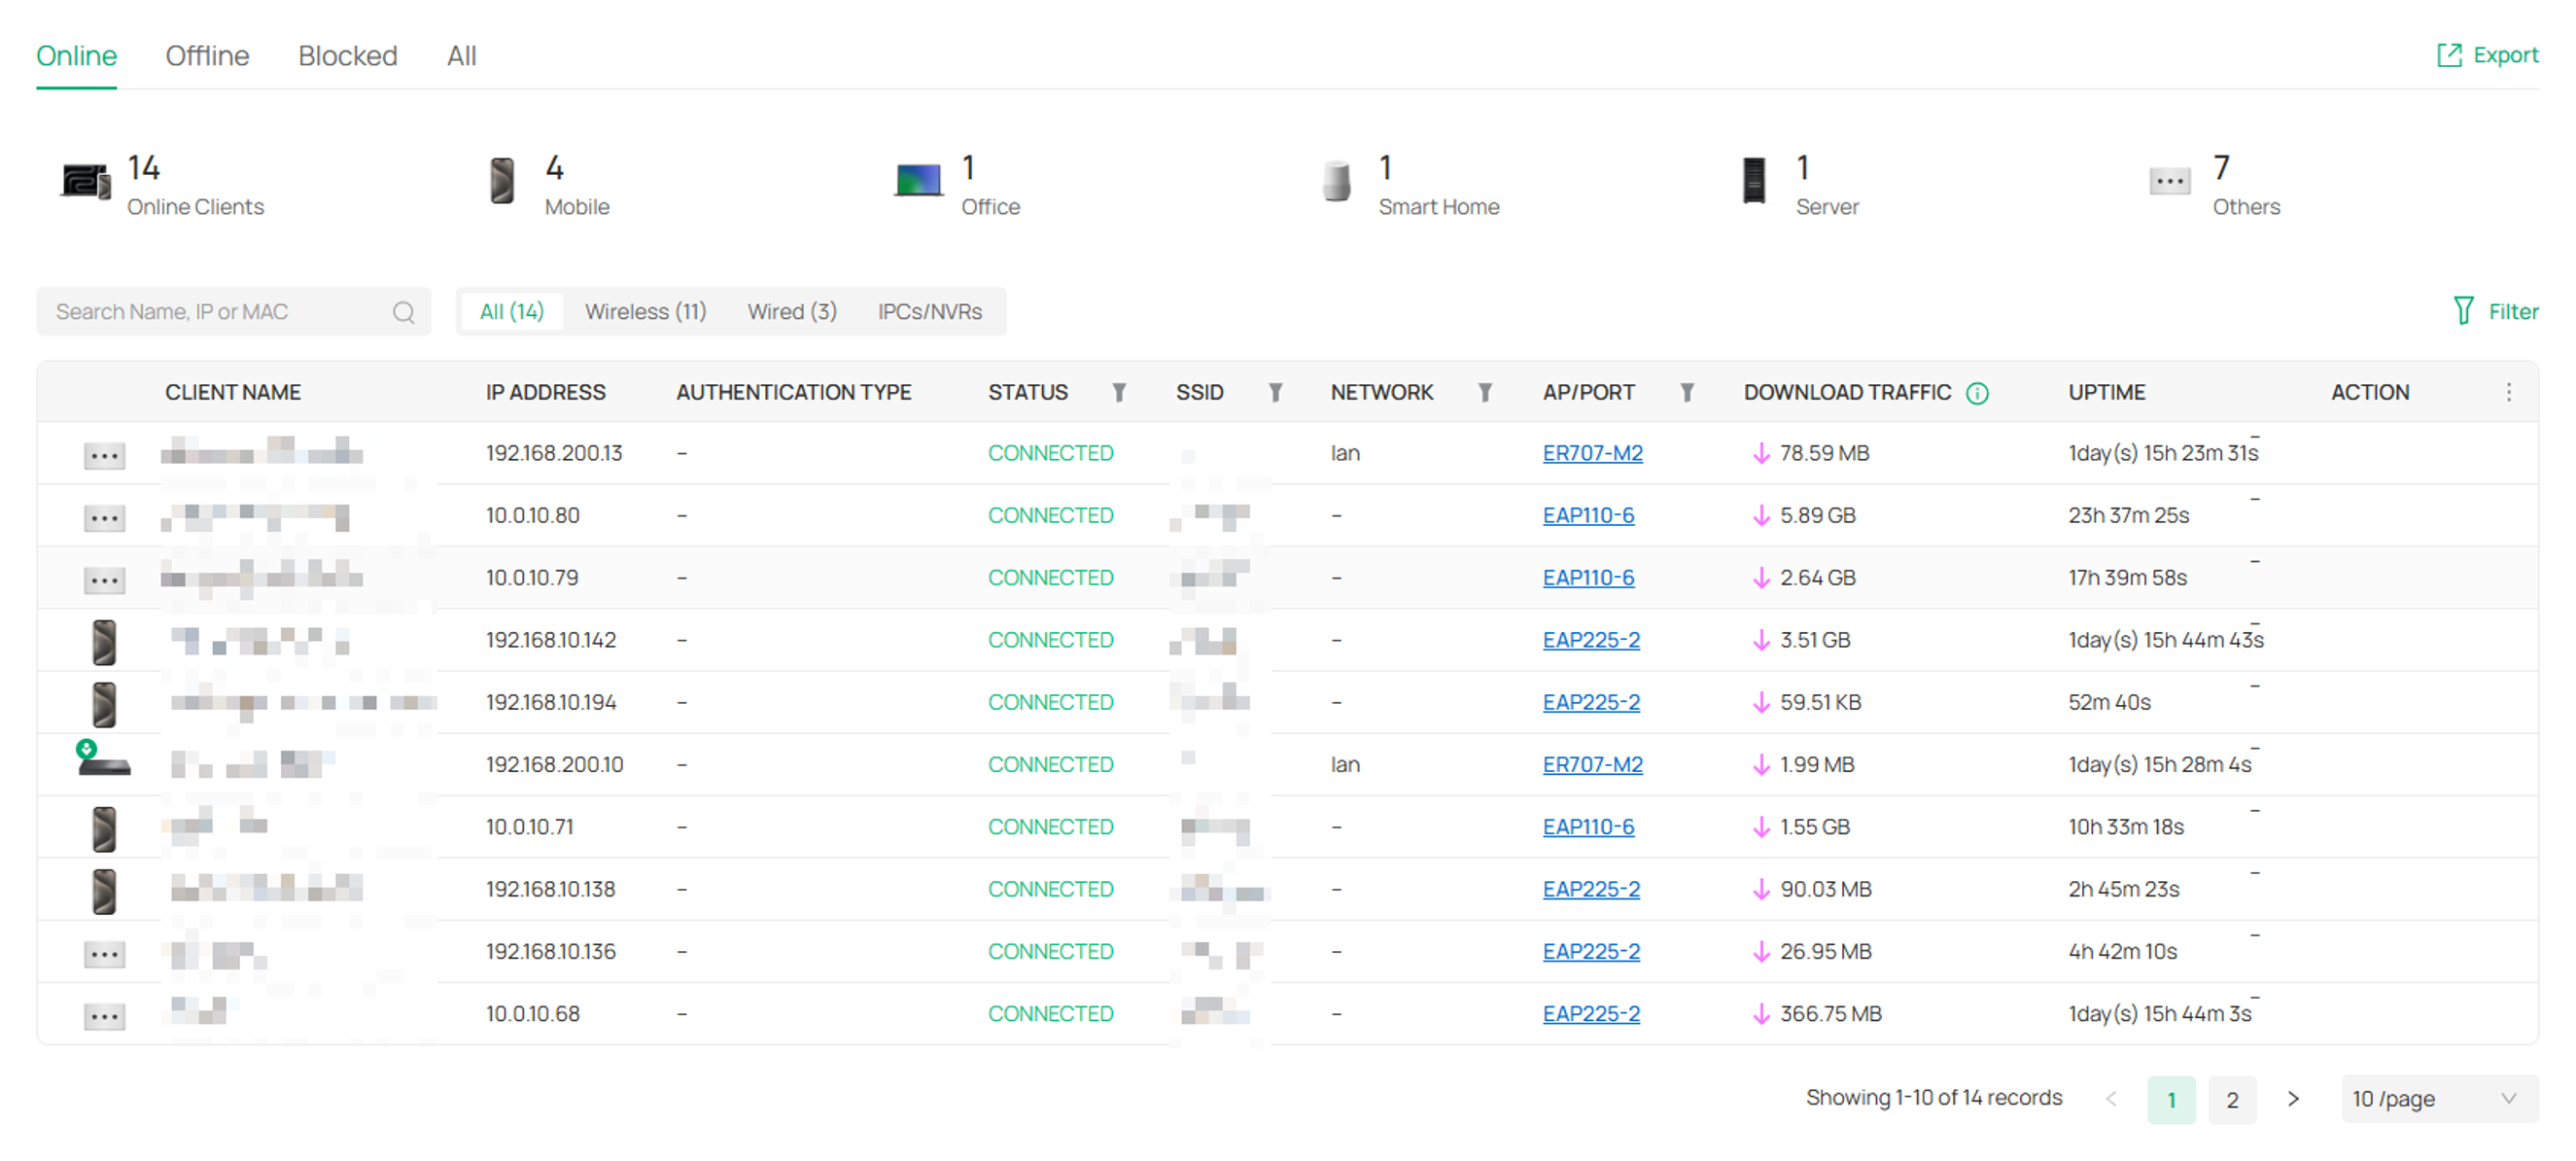Switch to the Blocked tab
2576x1161 pixels.
(347, 56)
